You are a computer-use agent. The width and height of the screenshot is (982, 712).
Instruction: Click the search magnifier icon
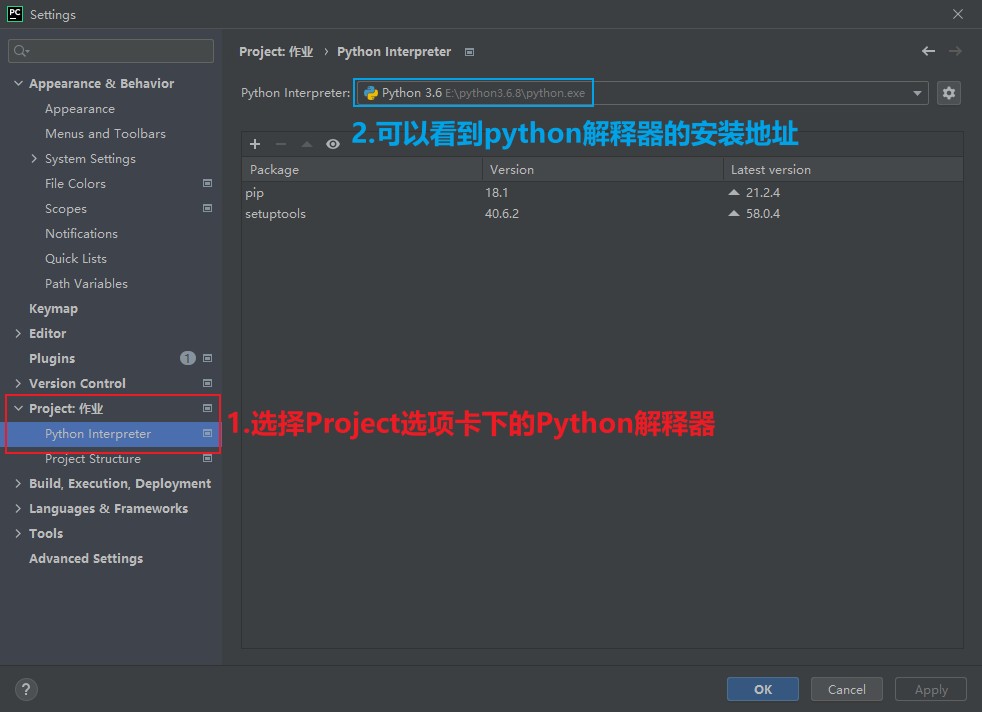click(x=21, y=51)
